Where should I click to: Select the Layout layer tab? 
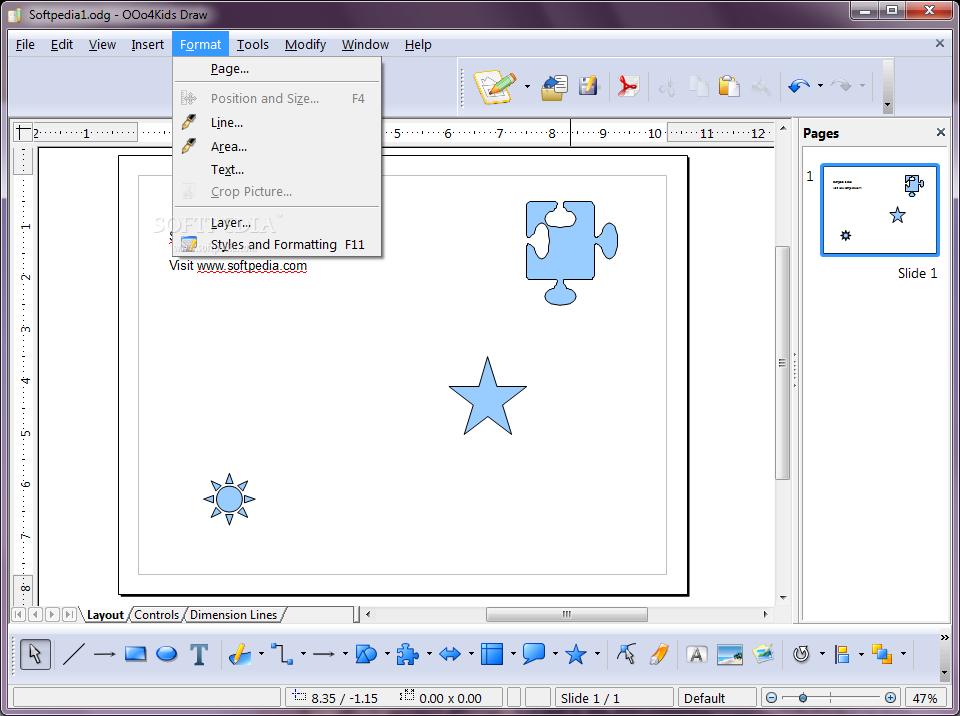[x=105, y=615]
